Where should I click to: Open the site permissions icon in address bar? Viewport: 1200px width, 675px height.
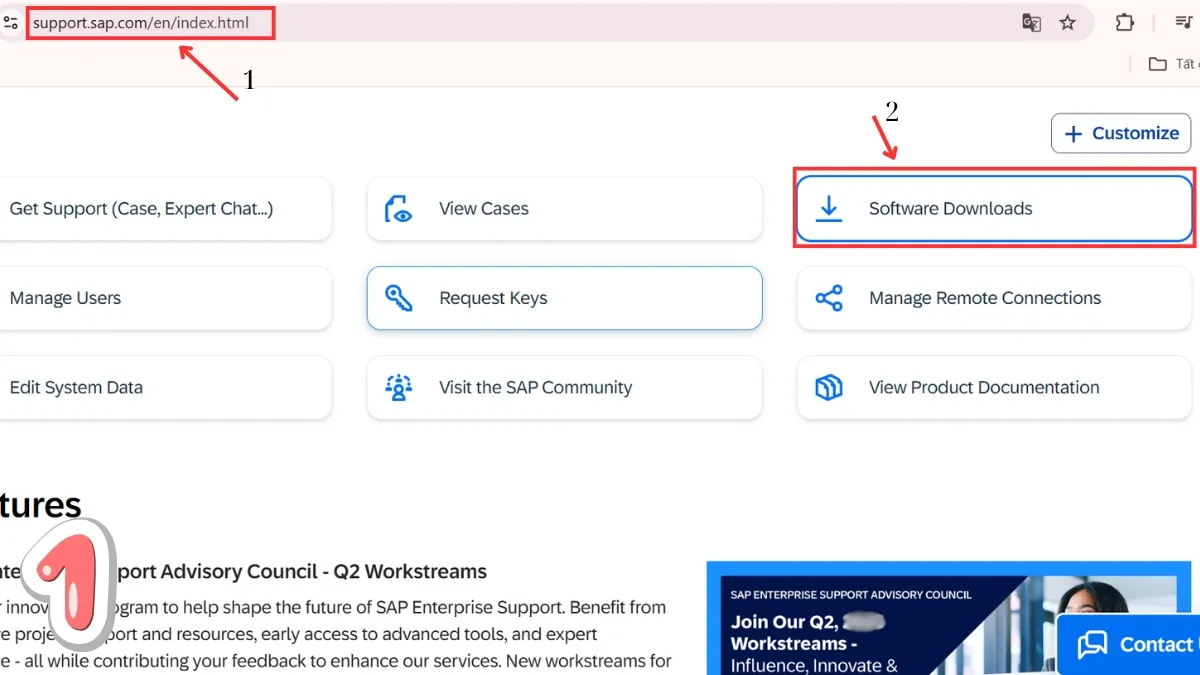tap(11, 22)
